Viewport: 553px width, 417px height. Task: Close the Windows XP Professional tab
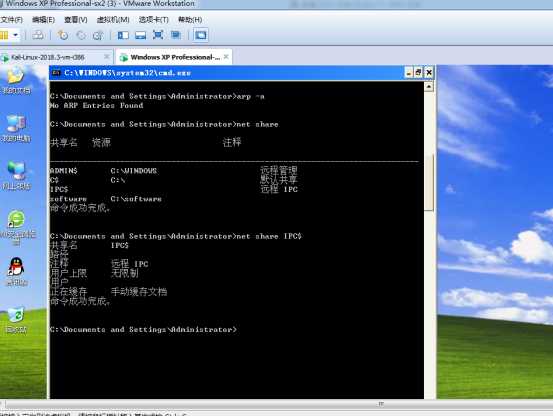coord(226,56)
